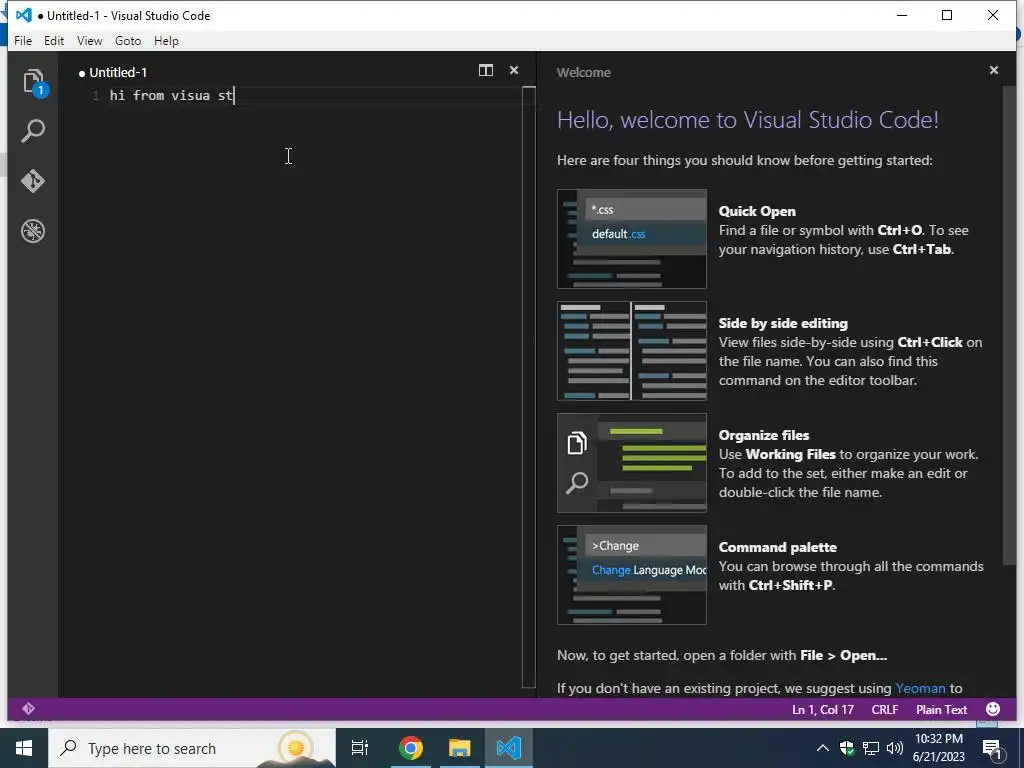
Task: Click the Command palette thumbnail
Action: (x=632, y=575)
